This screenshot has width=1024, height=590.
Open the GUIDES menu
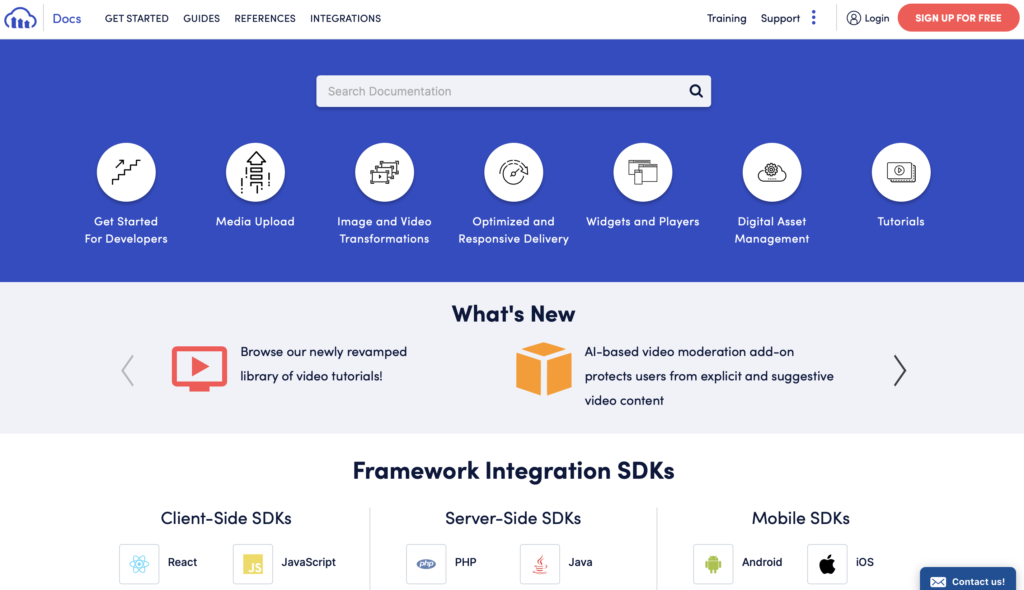click(x=201, y=18)
